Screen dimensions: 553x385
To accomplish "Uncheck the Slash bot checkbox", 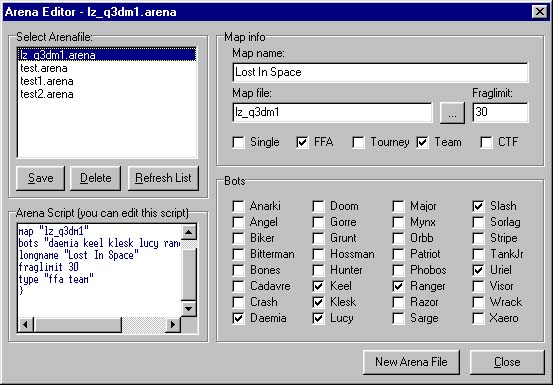I will click(479, 206).
